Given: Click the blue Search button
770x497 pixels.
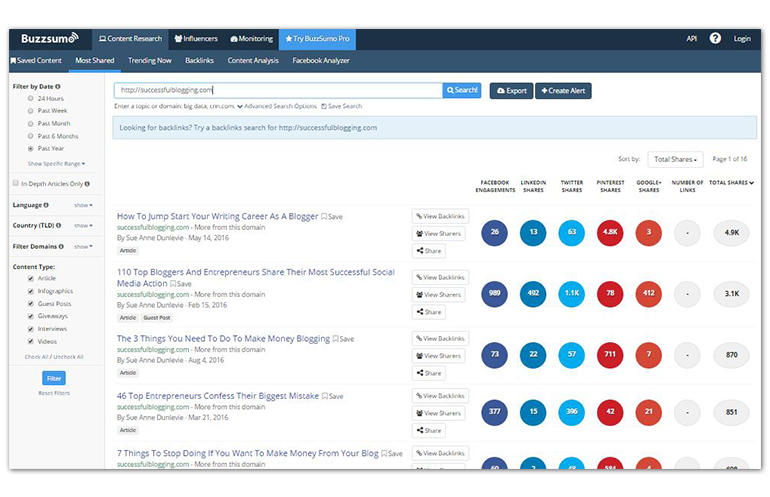Looking at the screenshot, I should point(462,90).
